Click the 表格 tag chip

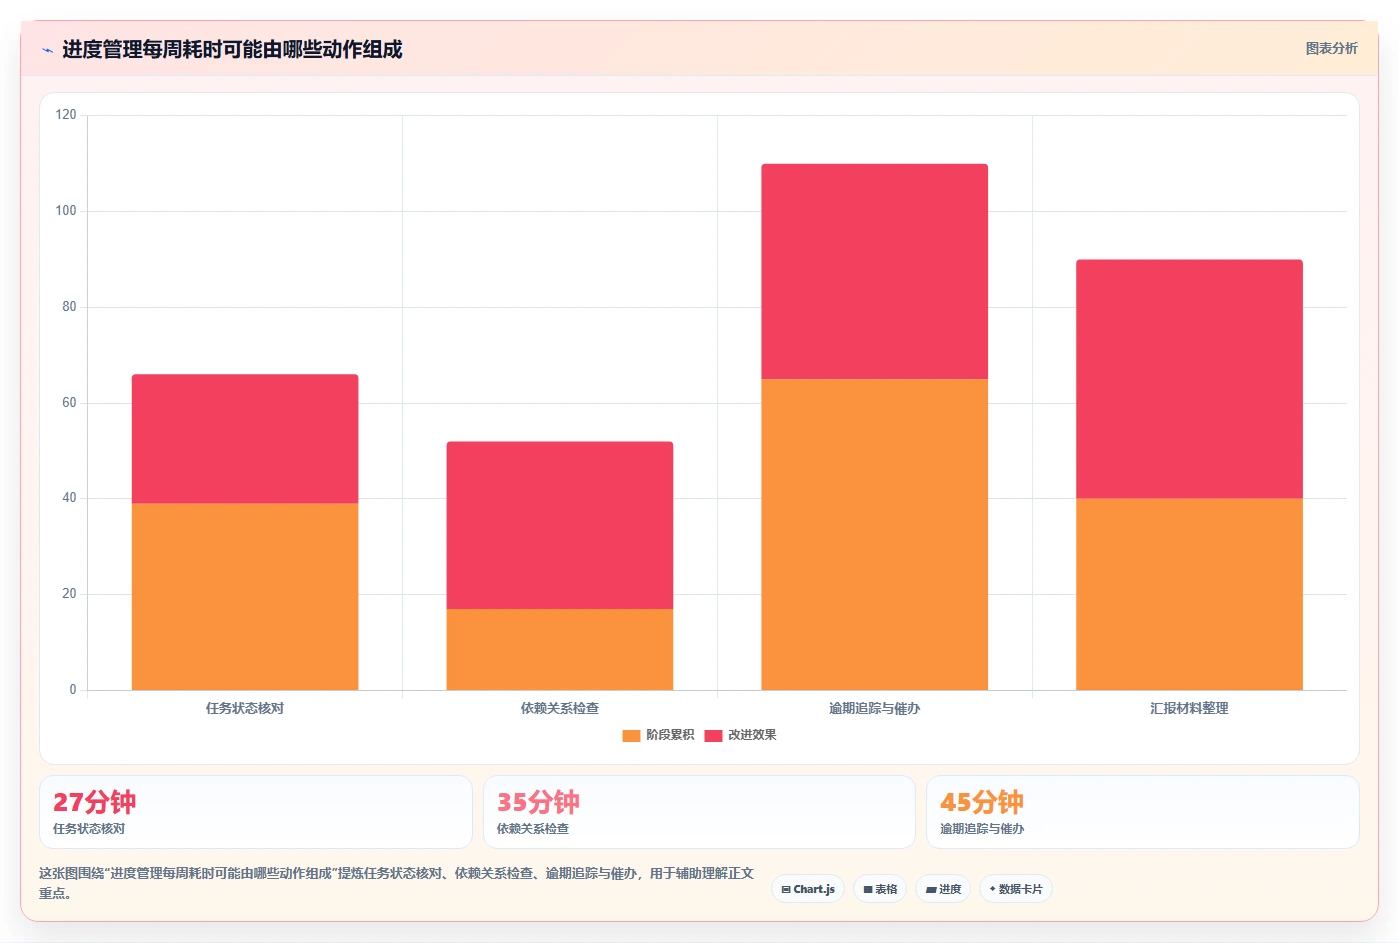[x=880, y=889]
